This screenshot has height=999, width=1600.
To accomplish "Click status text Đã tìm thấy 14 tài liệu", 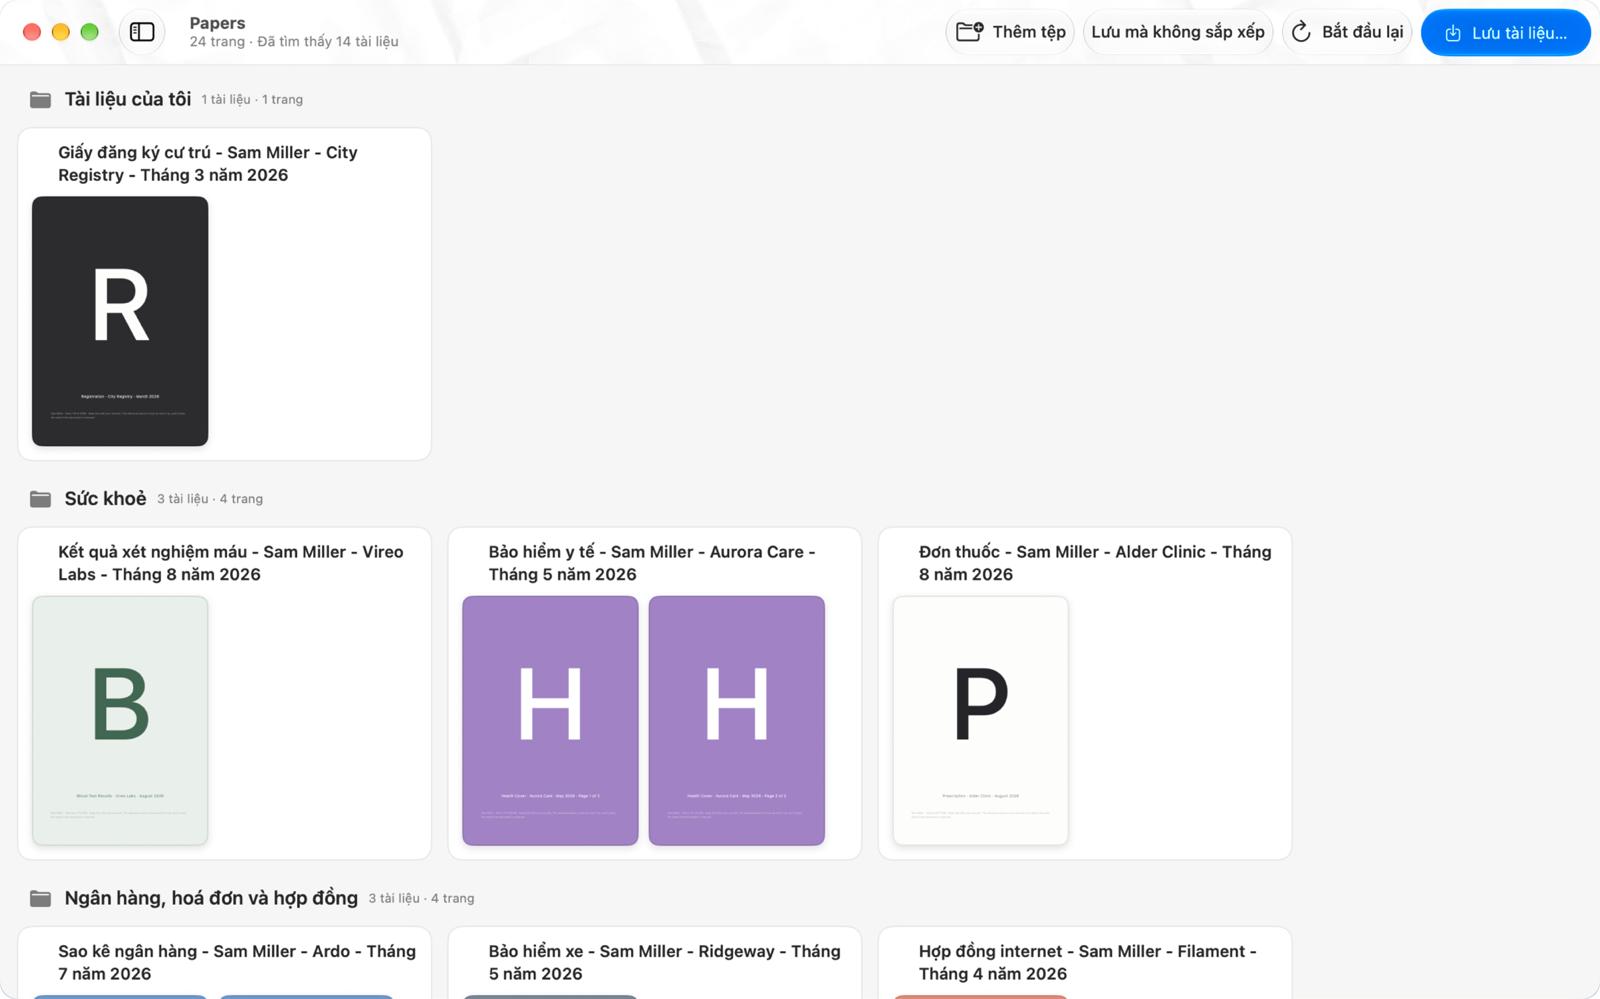I will [328, 42].
